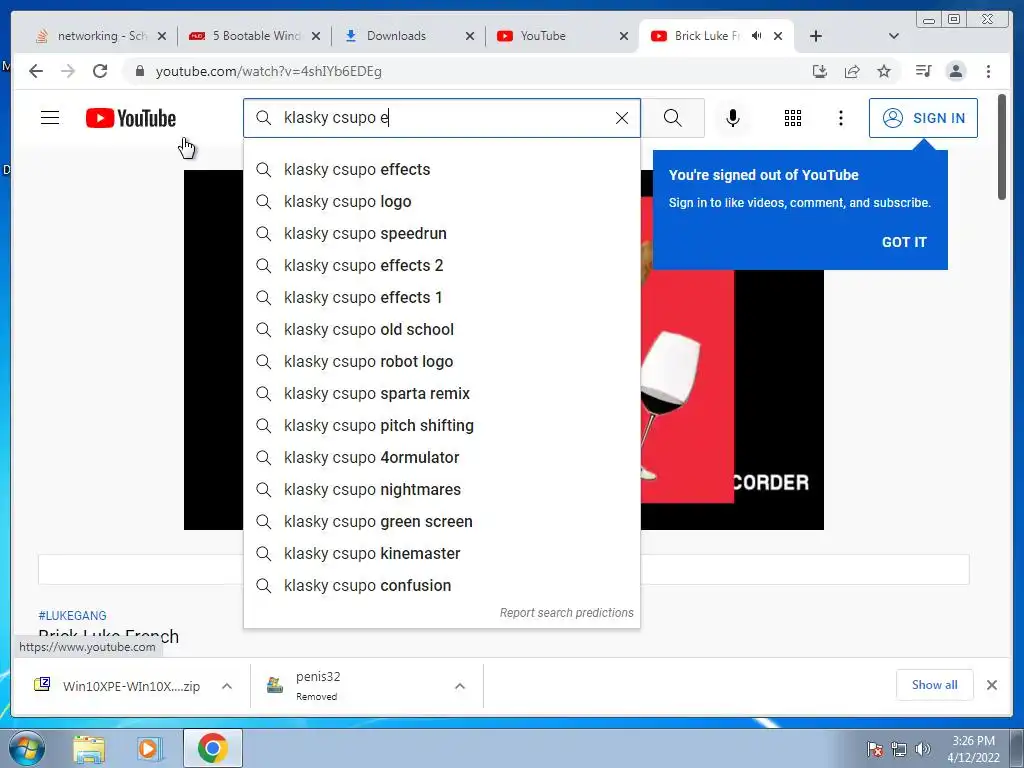Open media controls icon in toolbar
Image resolution: width=1024 pixels, height=768 pixels.
[923, 71]
